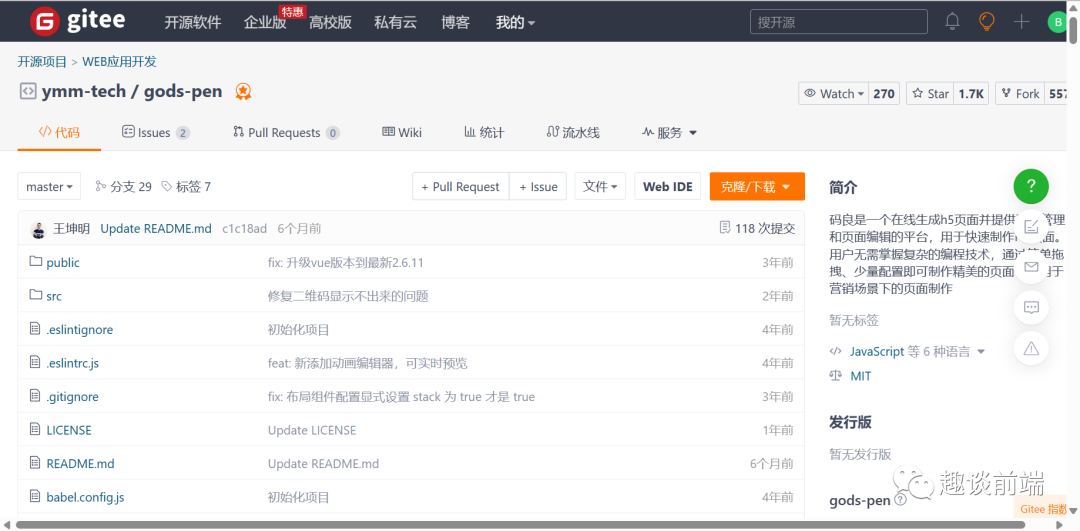This screenshot has height=531, width=1080.
Task: Open the ymm-tech owner link
Action: coord(84,91)
